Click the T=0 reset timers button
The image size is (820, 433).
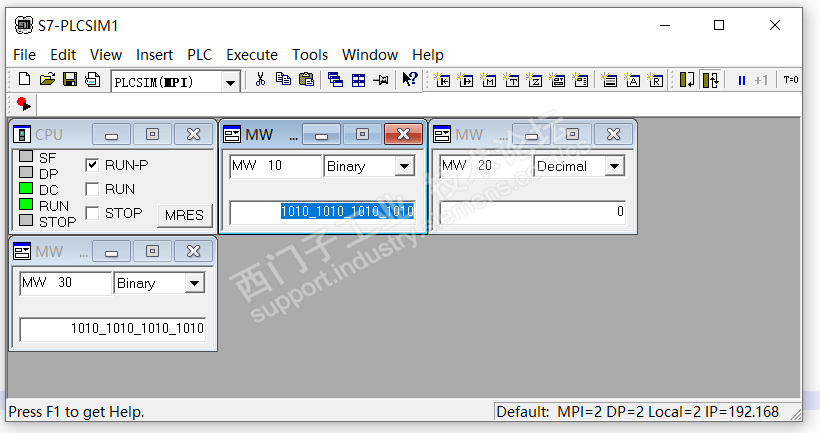pyautogui.click(x=791, y=80)
